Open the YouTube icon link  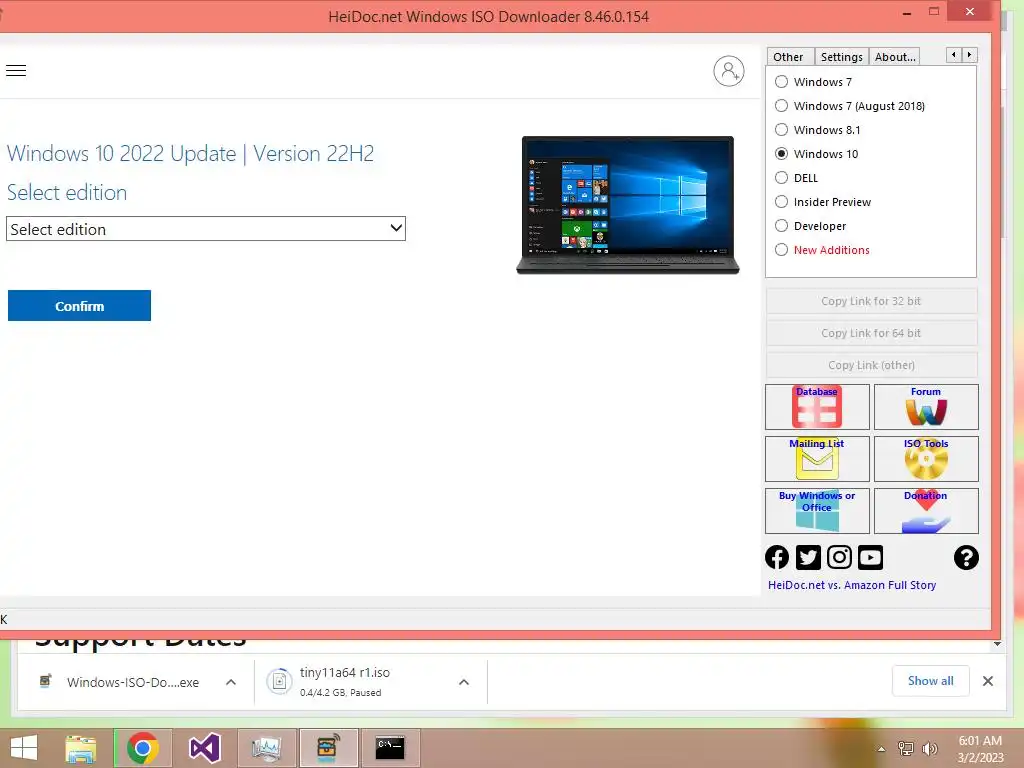click(871, 558)
